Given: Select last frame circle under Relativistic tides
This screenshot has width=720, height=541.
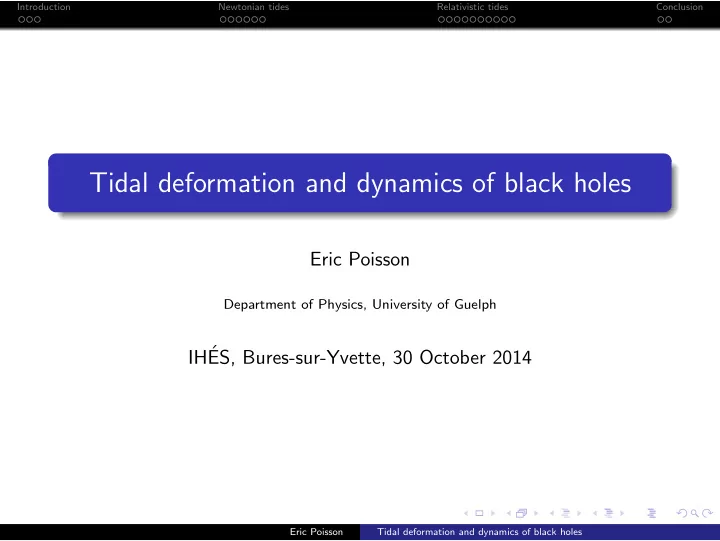Looking at the screenshot, I should pos(512,20).
